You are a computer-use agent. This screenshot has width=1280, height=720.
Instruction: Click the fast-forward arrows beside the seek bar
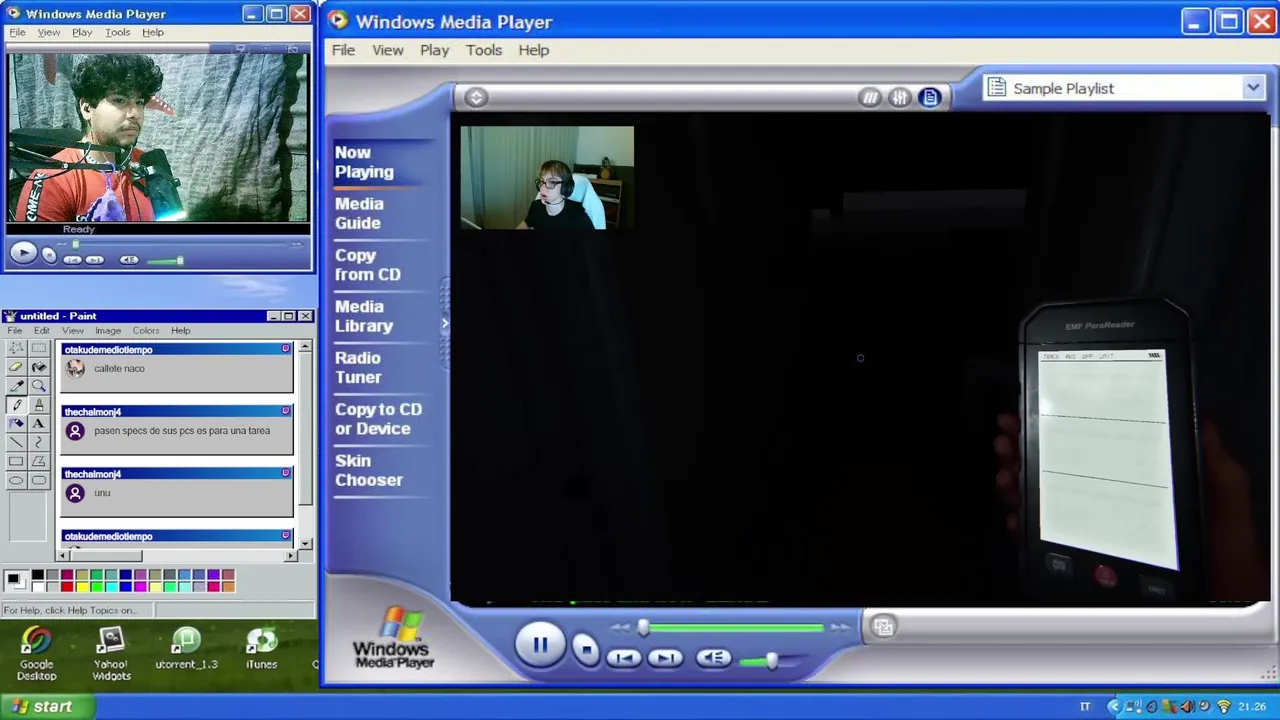[x=840, y=628]
